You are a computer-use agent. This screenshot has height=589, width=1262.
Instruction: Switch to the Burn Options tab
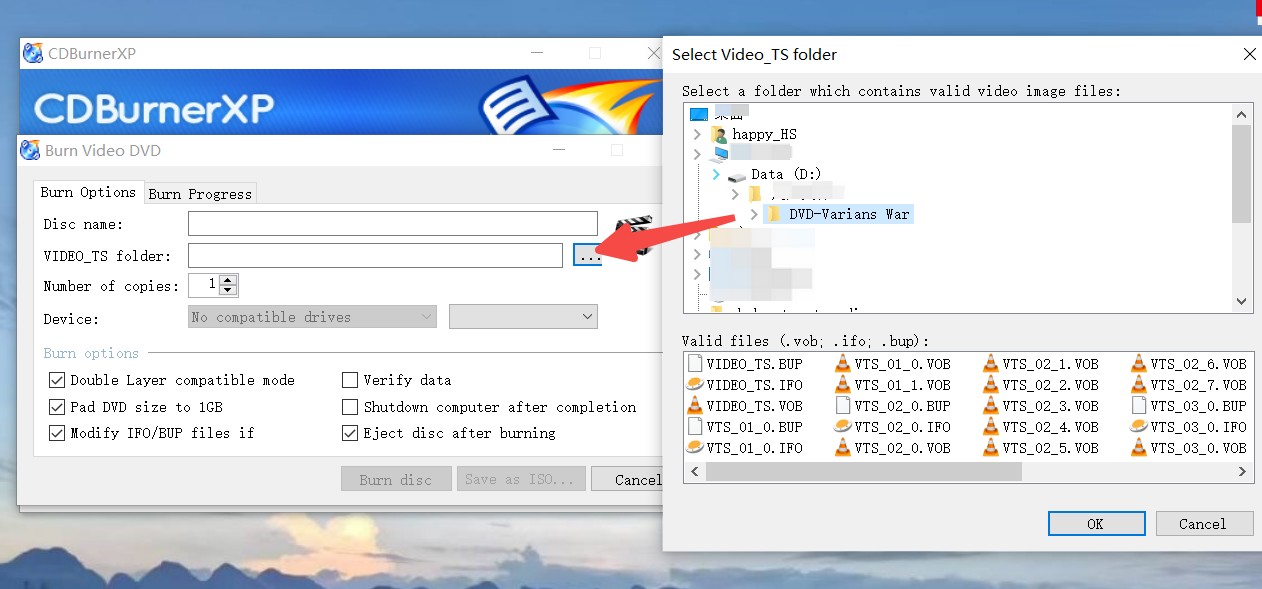coord(88,192)
